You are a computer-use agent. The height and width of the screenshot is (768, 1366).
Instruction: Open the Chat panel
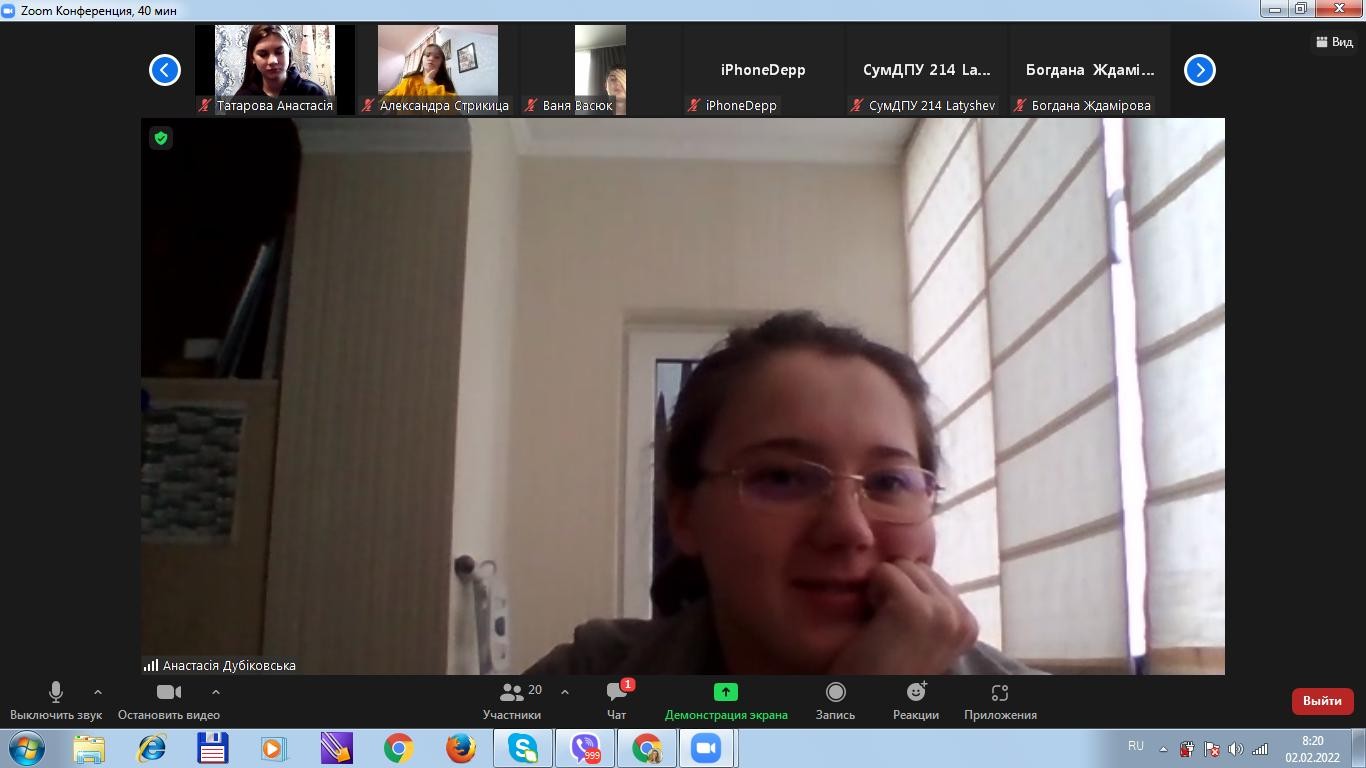616,700
